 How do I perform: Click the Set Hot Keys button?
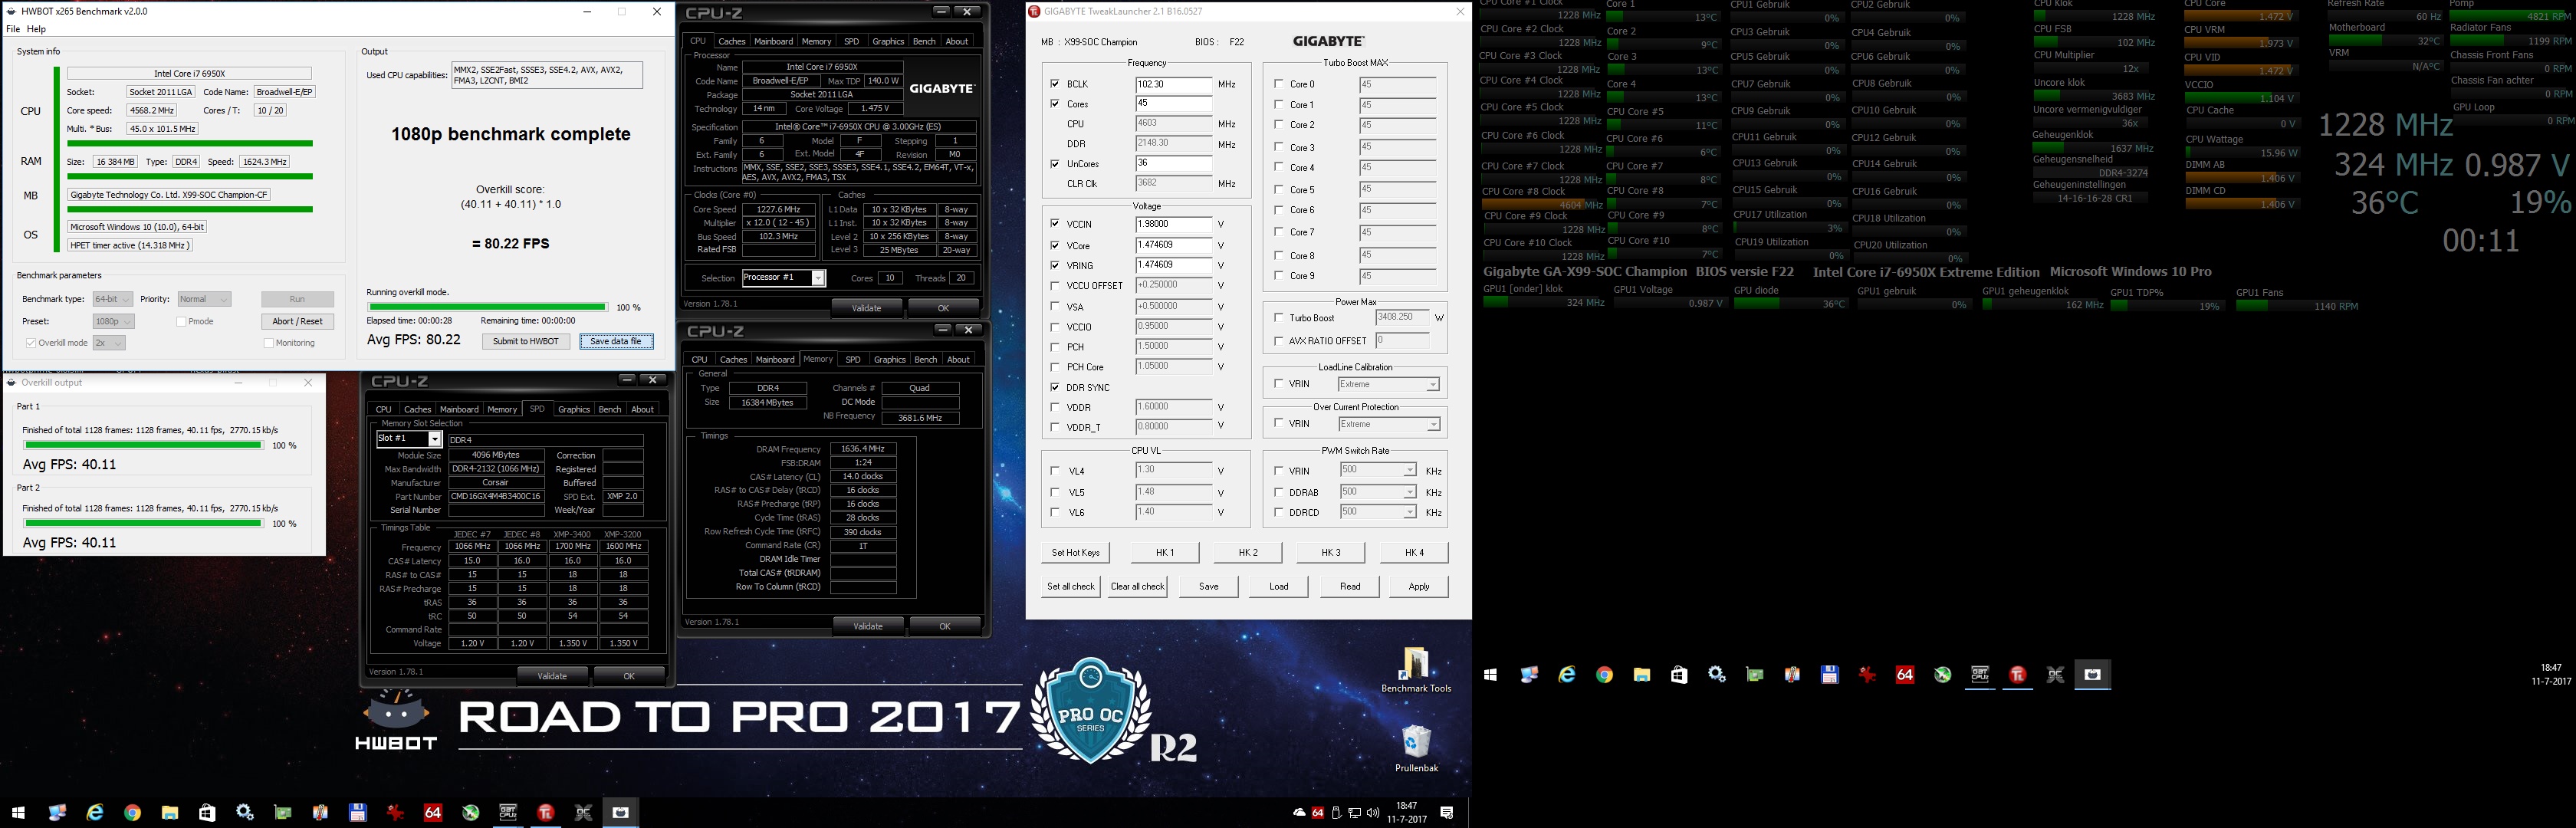click(x=1075, y=552)
